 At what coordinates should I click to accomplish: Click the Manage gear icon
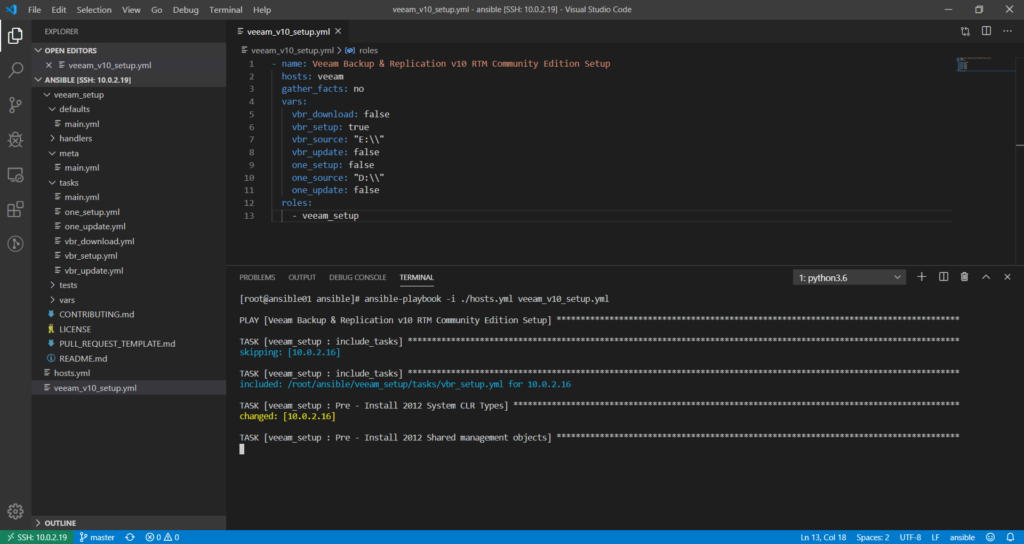[x=16, y=511]
